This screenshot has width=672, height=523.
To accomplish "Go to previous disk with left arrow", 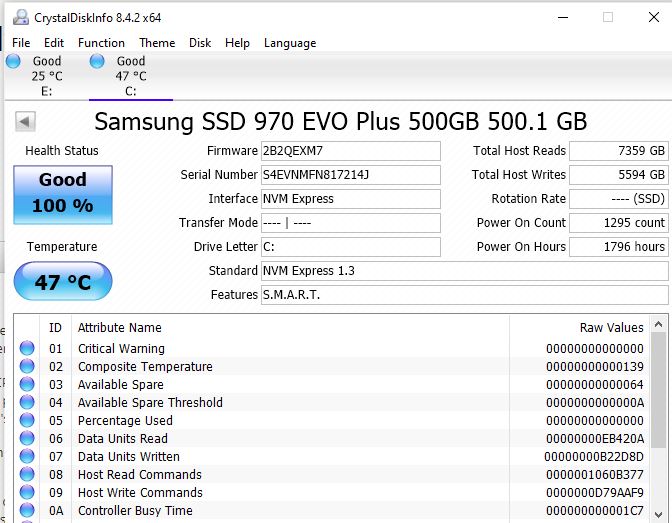I will (25, 122).
